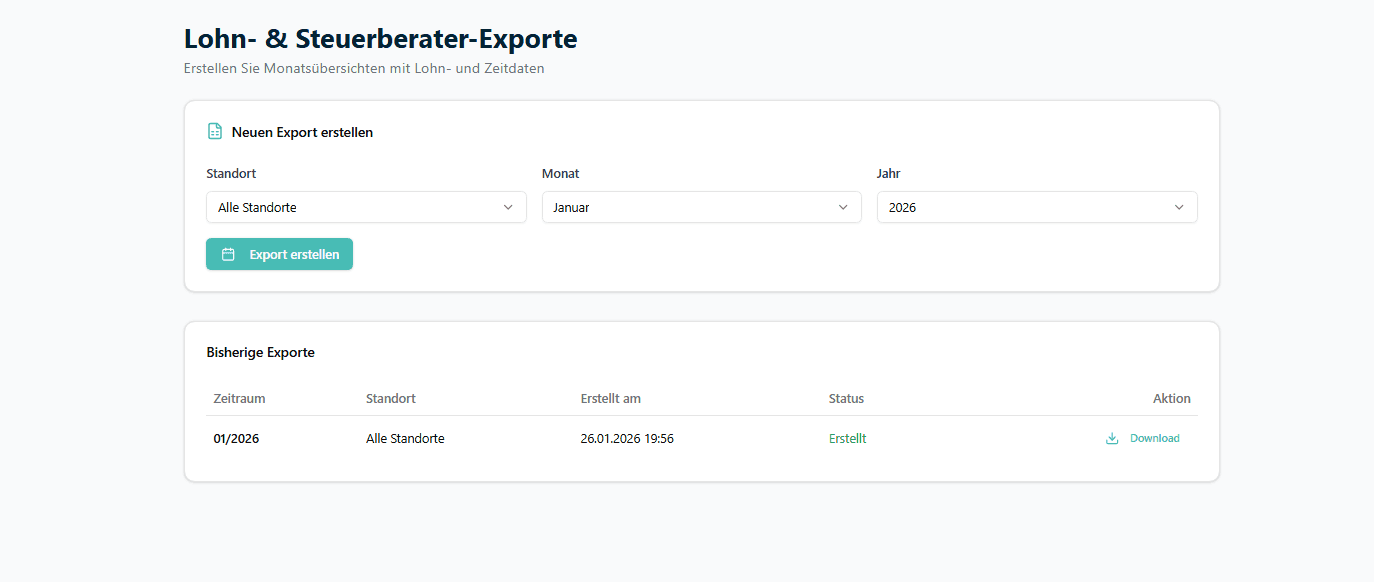Click the chevron arrow on the Standort selector

tap(508, 207)
